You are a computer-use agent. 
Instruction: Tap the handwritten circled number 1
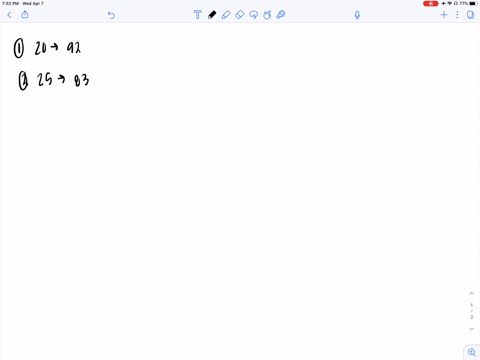tap(19, 49)
